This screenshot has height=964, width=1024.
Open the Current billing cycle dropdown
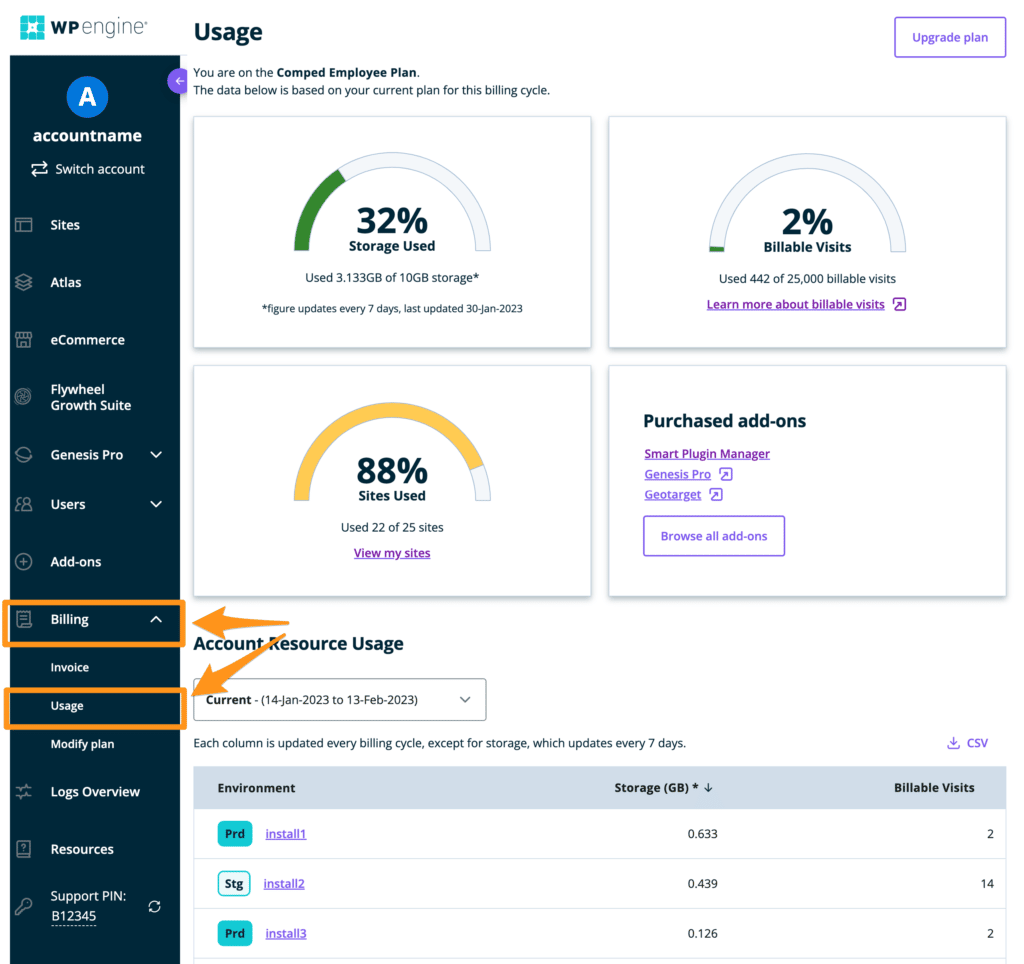[x=339, y=700]
